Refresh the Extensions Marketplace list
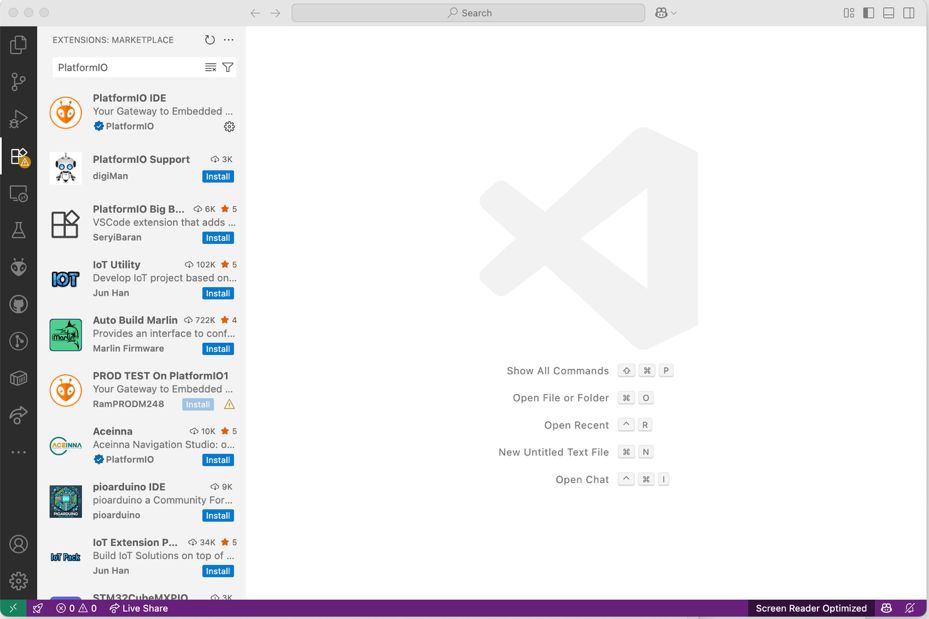 tap(210, 40)
